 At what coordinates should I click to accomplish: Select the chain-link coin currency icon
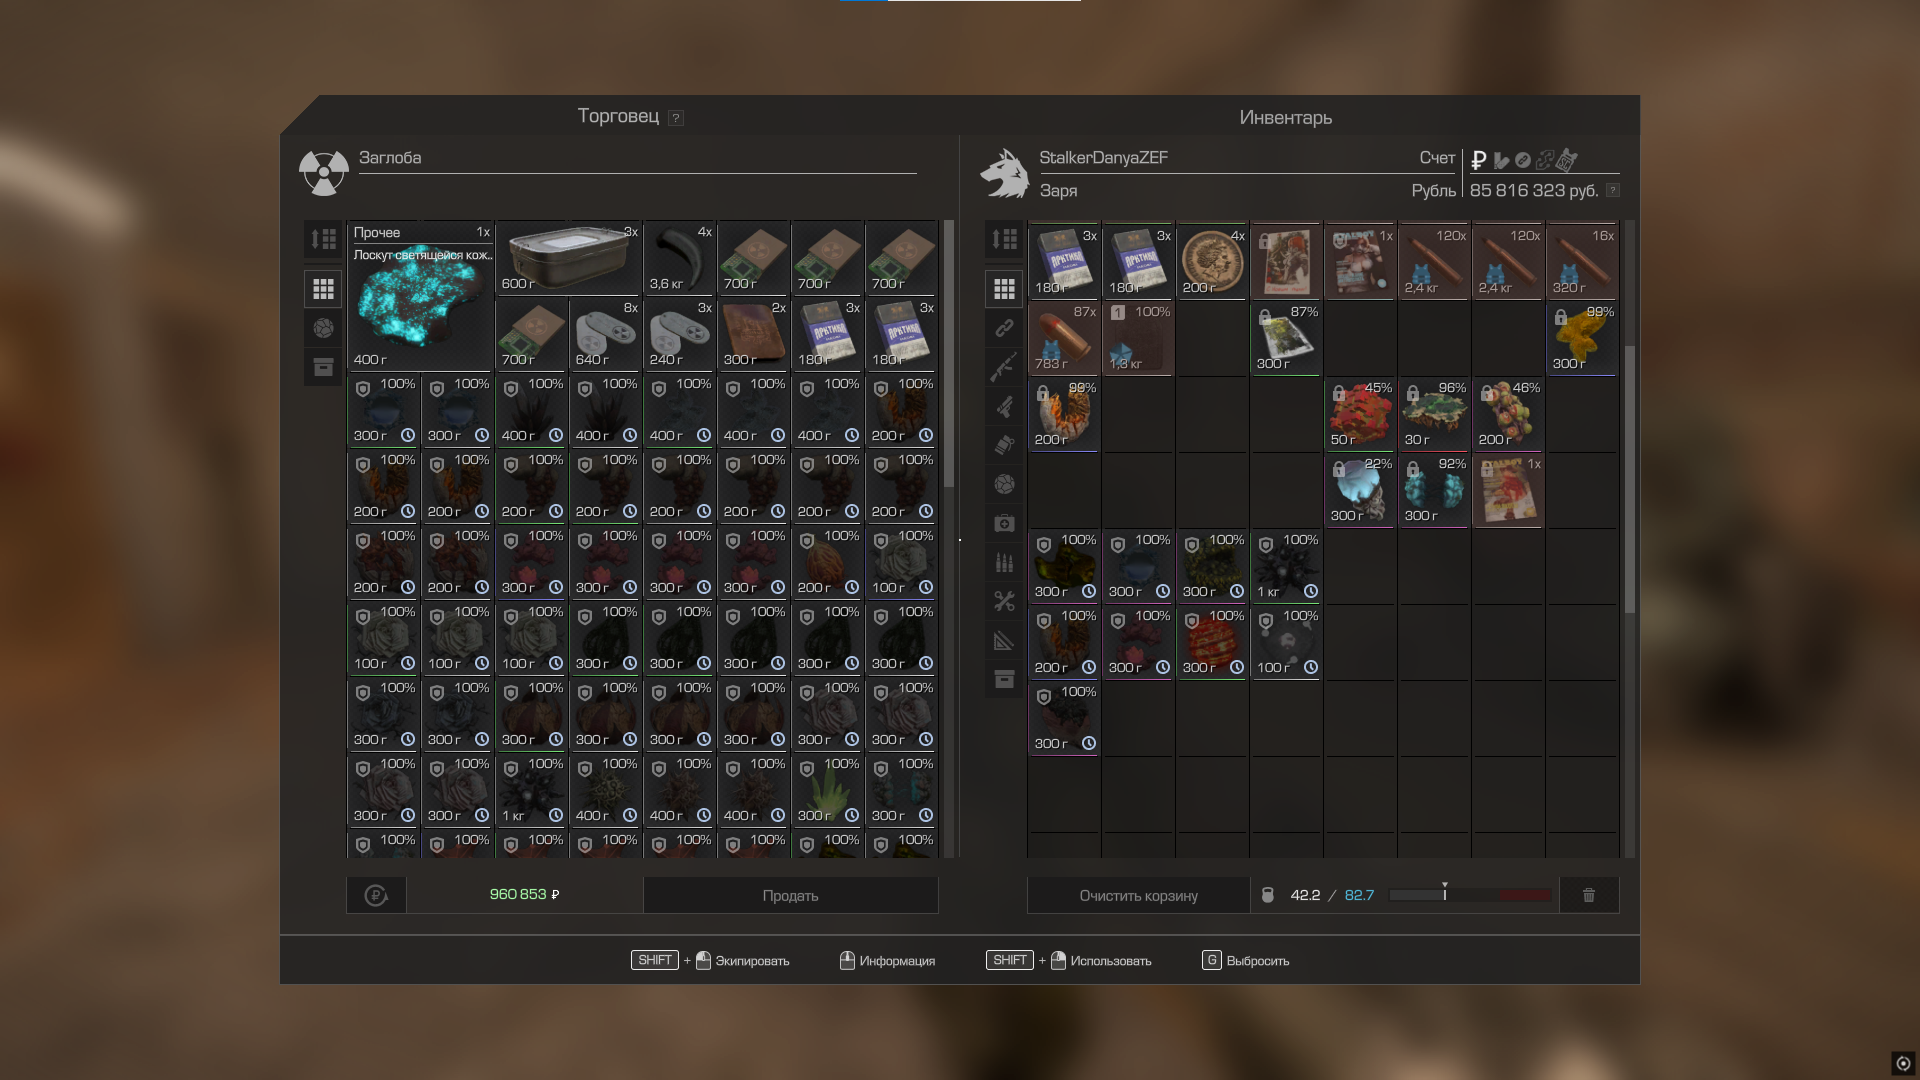[x=1523, y=160]
